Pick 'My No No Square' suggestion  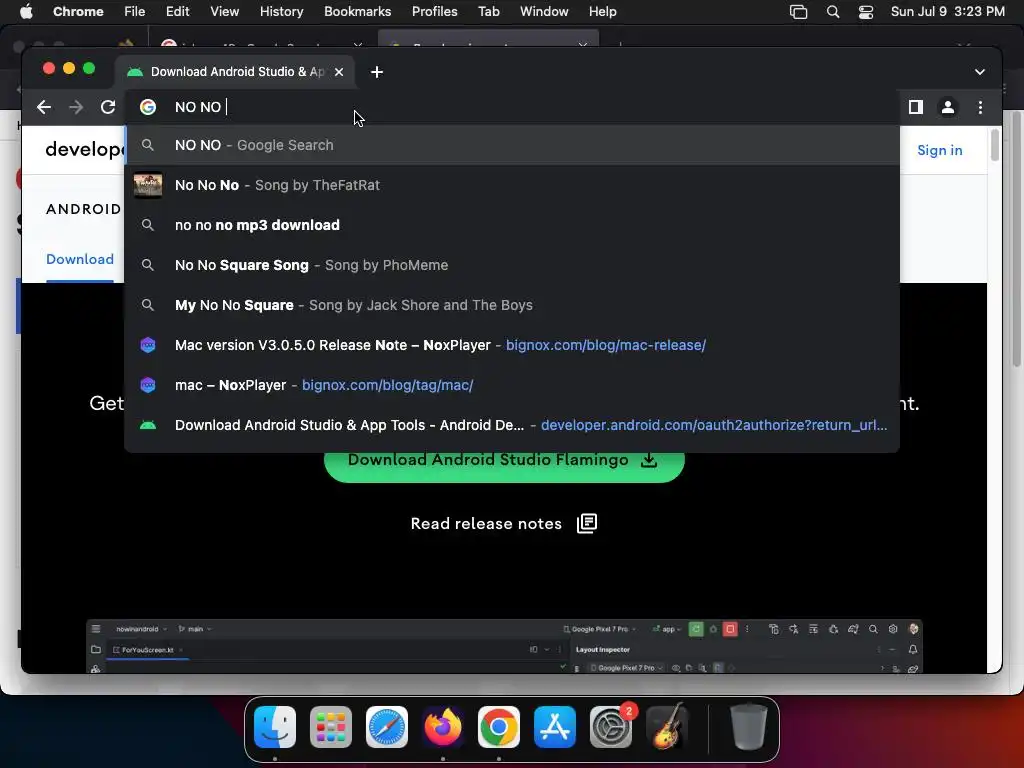(513, 305)
